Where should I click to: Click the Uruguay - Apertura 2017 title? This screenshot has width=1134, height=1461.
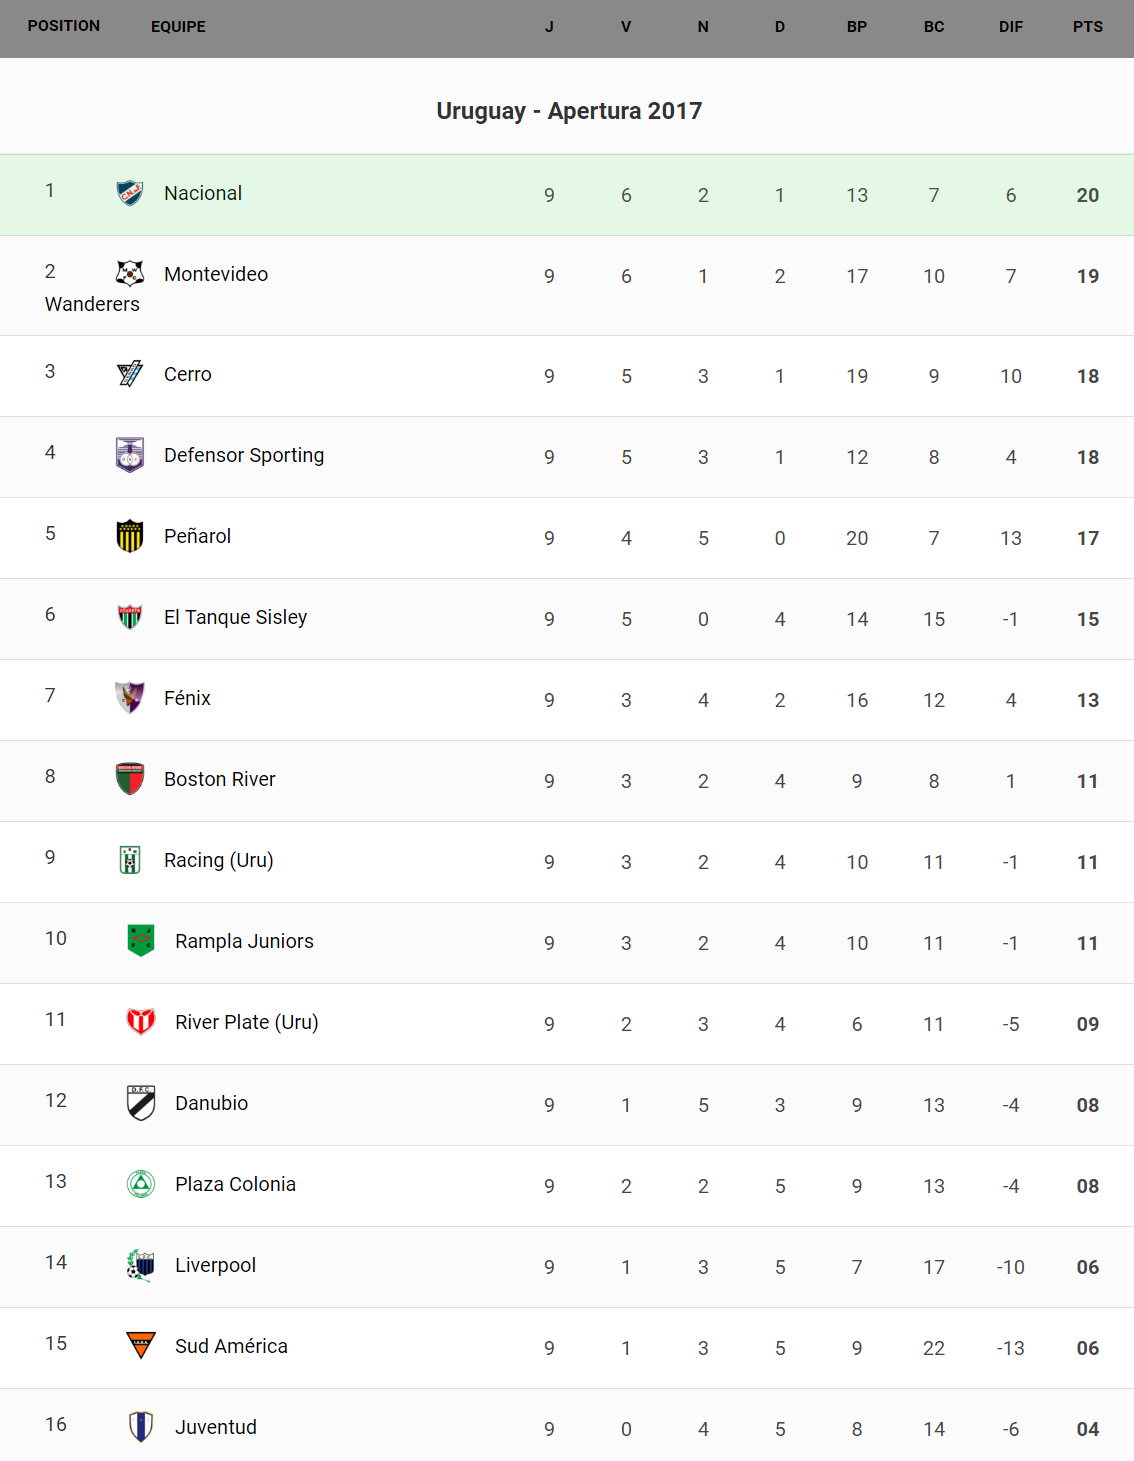tap(568, 111)
